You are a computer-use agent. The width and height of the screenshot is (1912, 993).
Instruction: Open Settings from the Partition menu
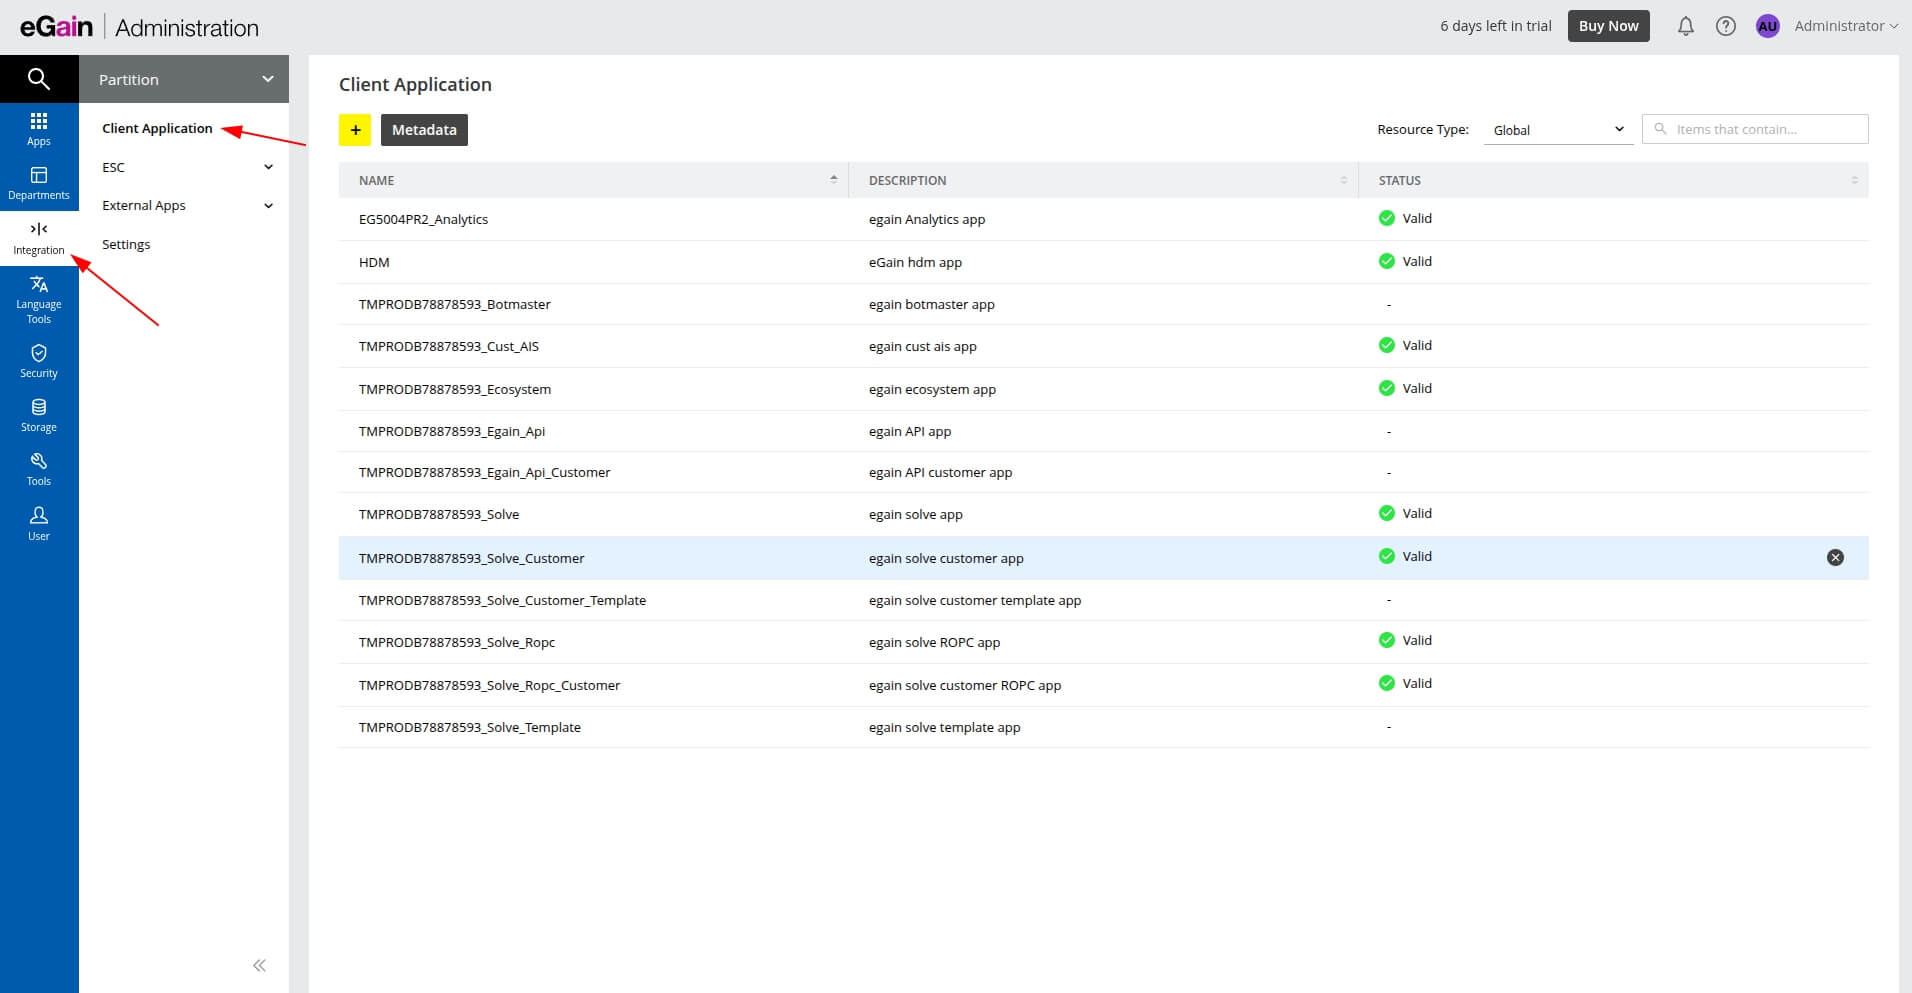126,244
